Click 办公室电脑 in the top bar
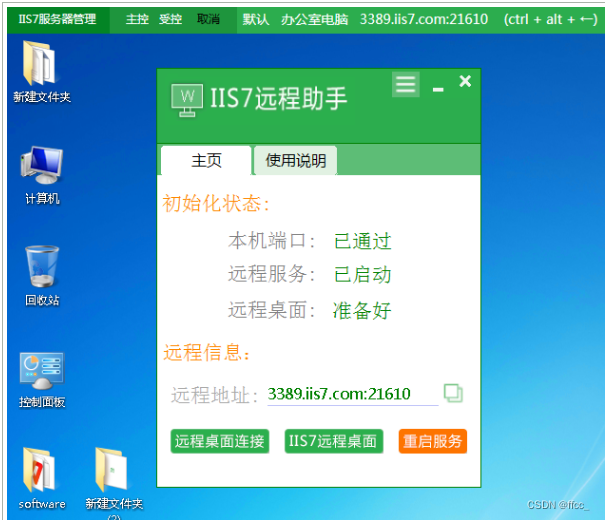 (314, 19)
